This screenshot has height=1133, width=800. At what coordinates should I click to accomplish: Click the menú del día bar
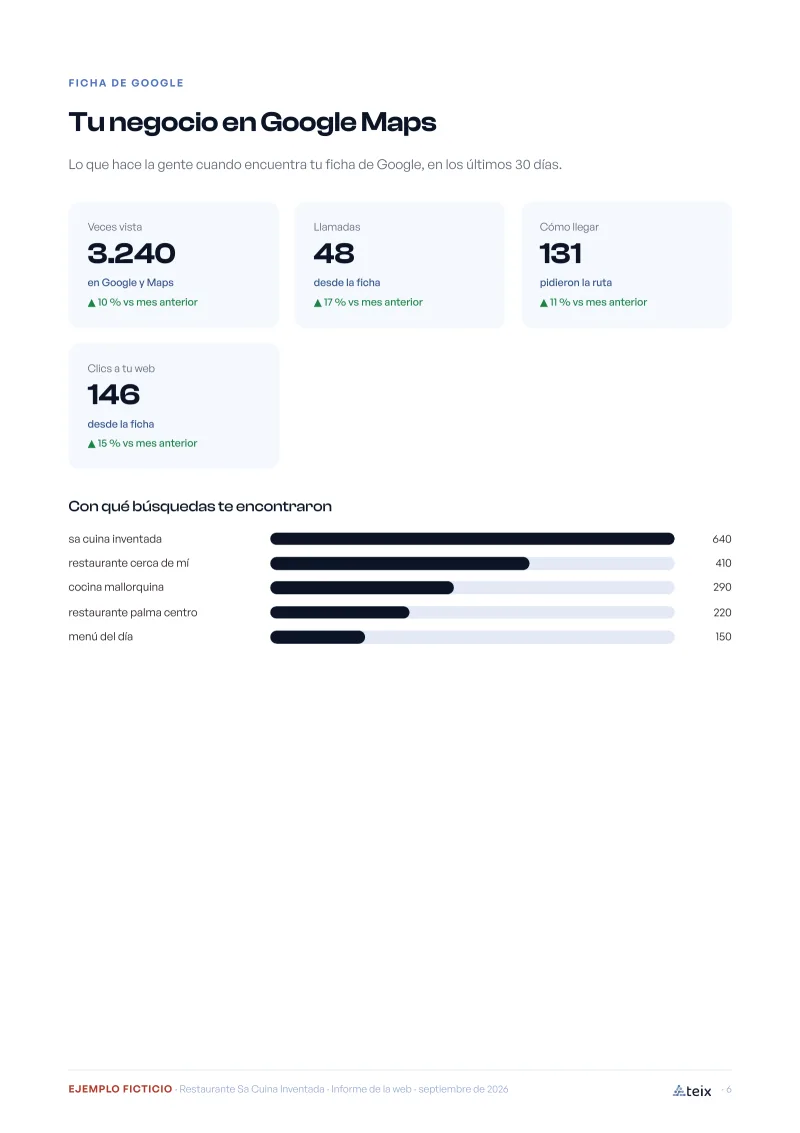[472, 637]
